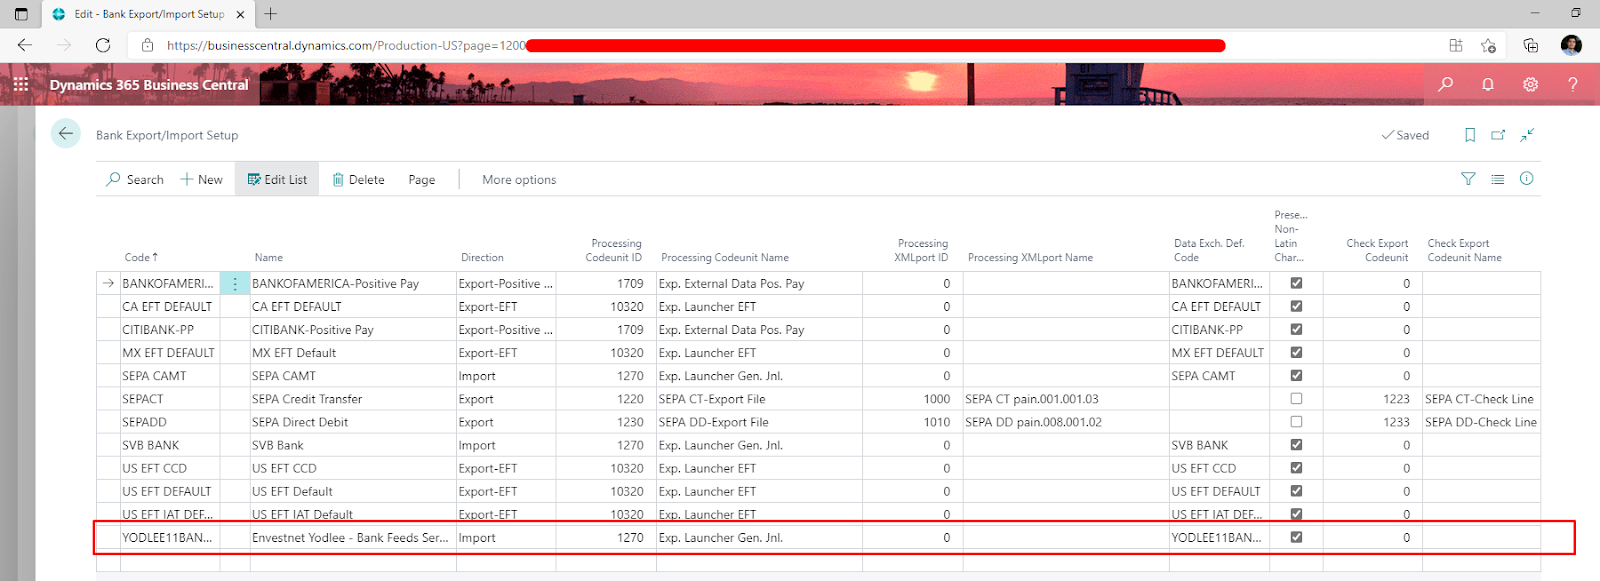The width and height of the screenshot is (1600, 581).
Task: Open browser collections icon
Action: tap(1530, 45)
